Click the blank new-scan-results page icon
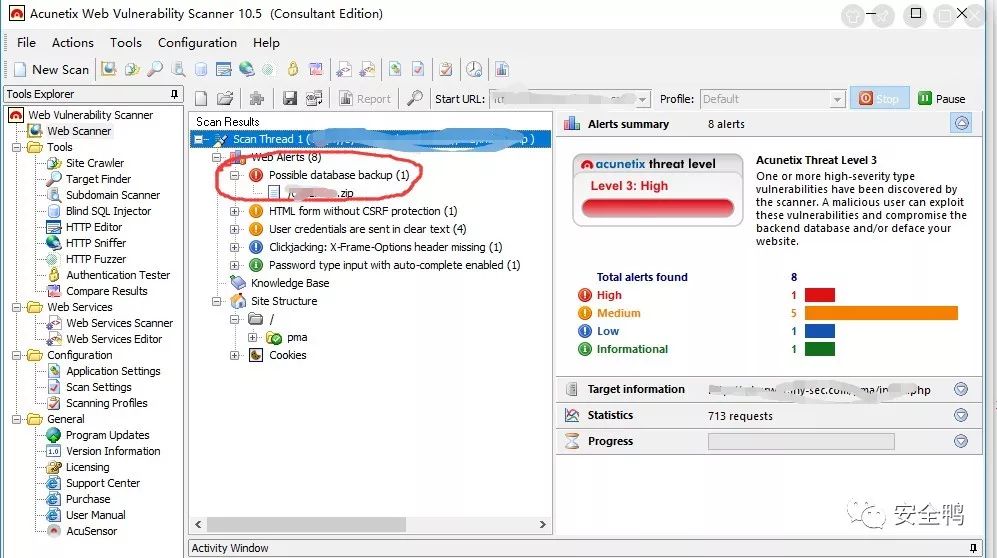Viewport: 997px width, 558px height. [x=201, y=99]
